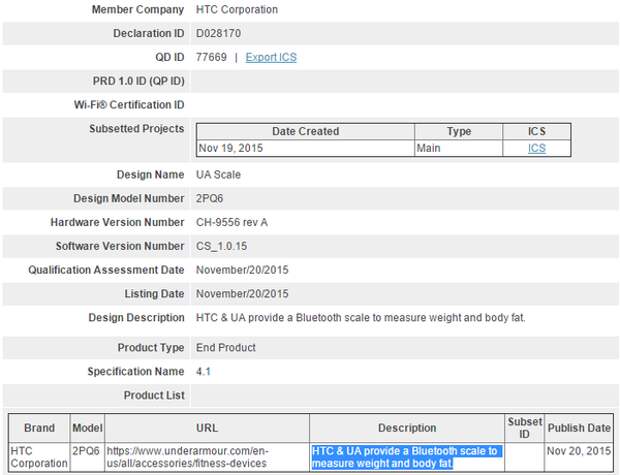Click the Description column header
This screenshot has width=620, height=475.
point(407,428)
